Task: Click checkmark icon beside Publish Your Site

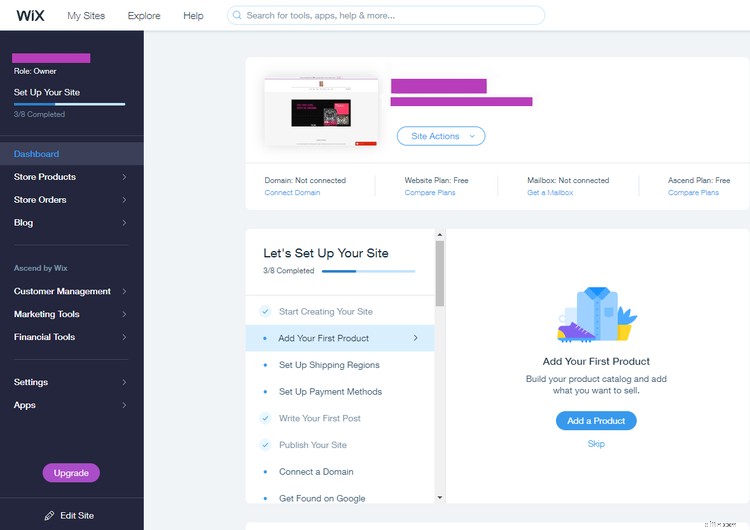Action: 265,445
